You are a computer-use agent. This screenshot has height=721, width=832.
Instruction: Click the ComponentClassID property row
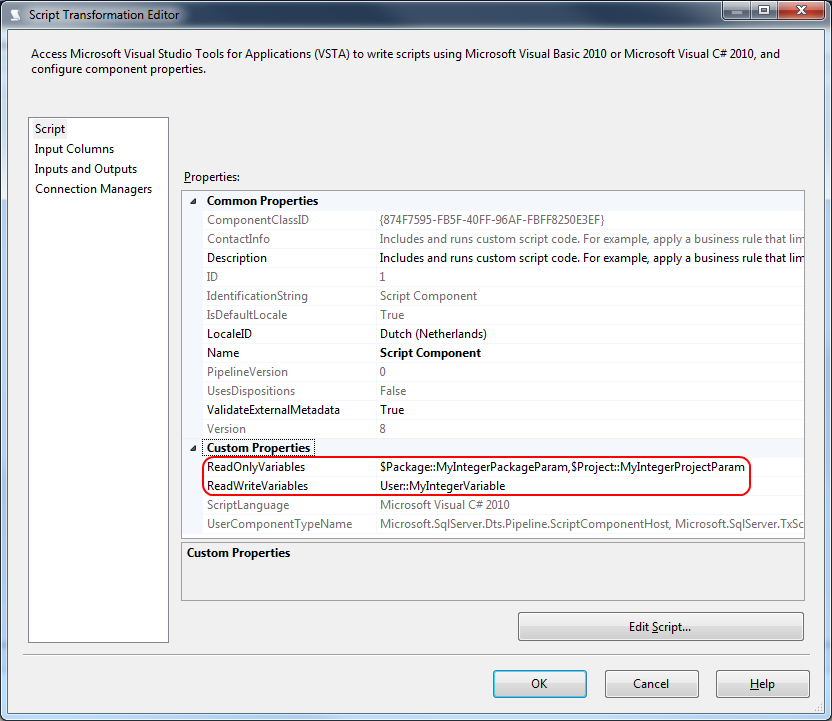502,220
